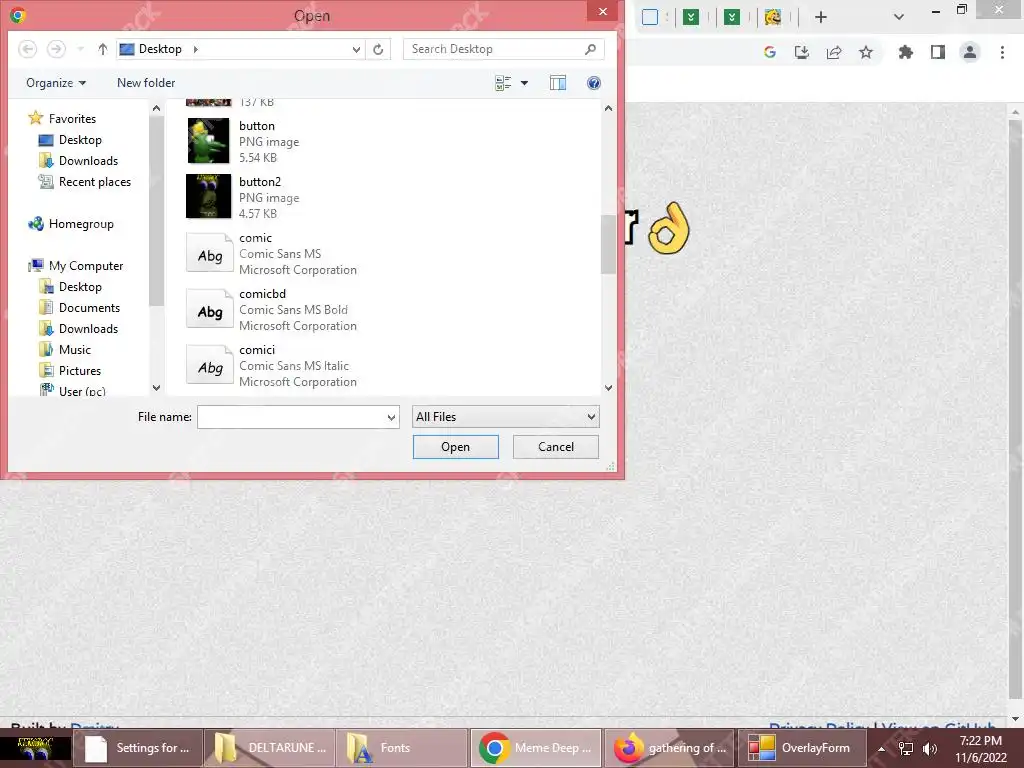Screen dimensions: 1024x768
Task: Click the network icon in system tray
Action: pyautogui.click(x=905, y=749)
